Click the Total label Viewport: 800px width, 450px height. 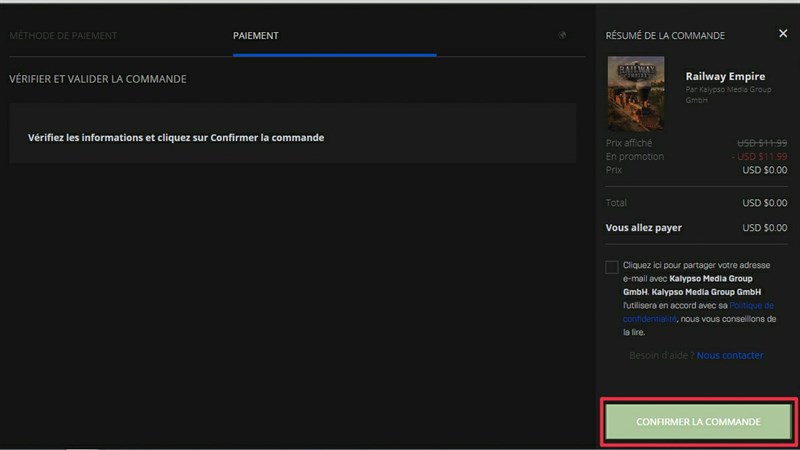click(x=616, y=203)
